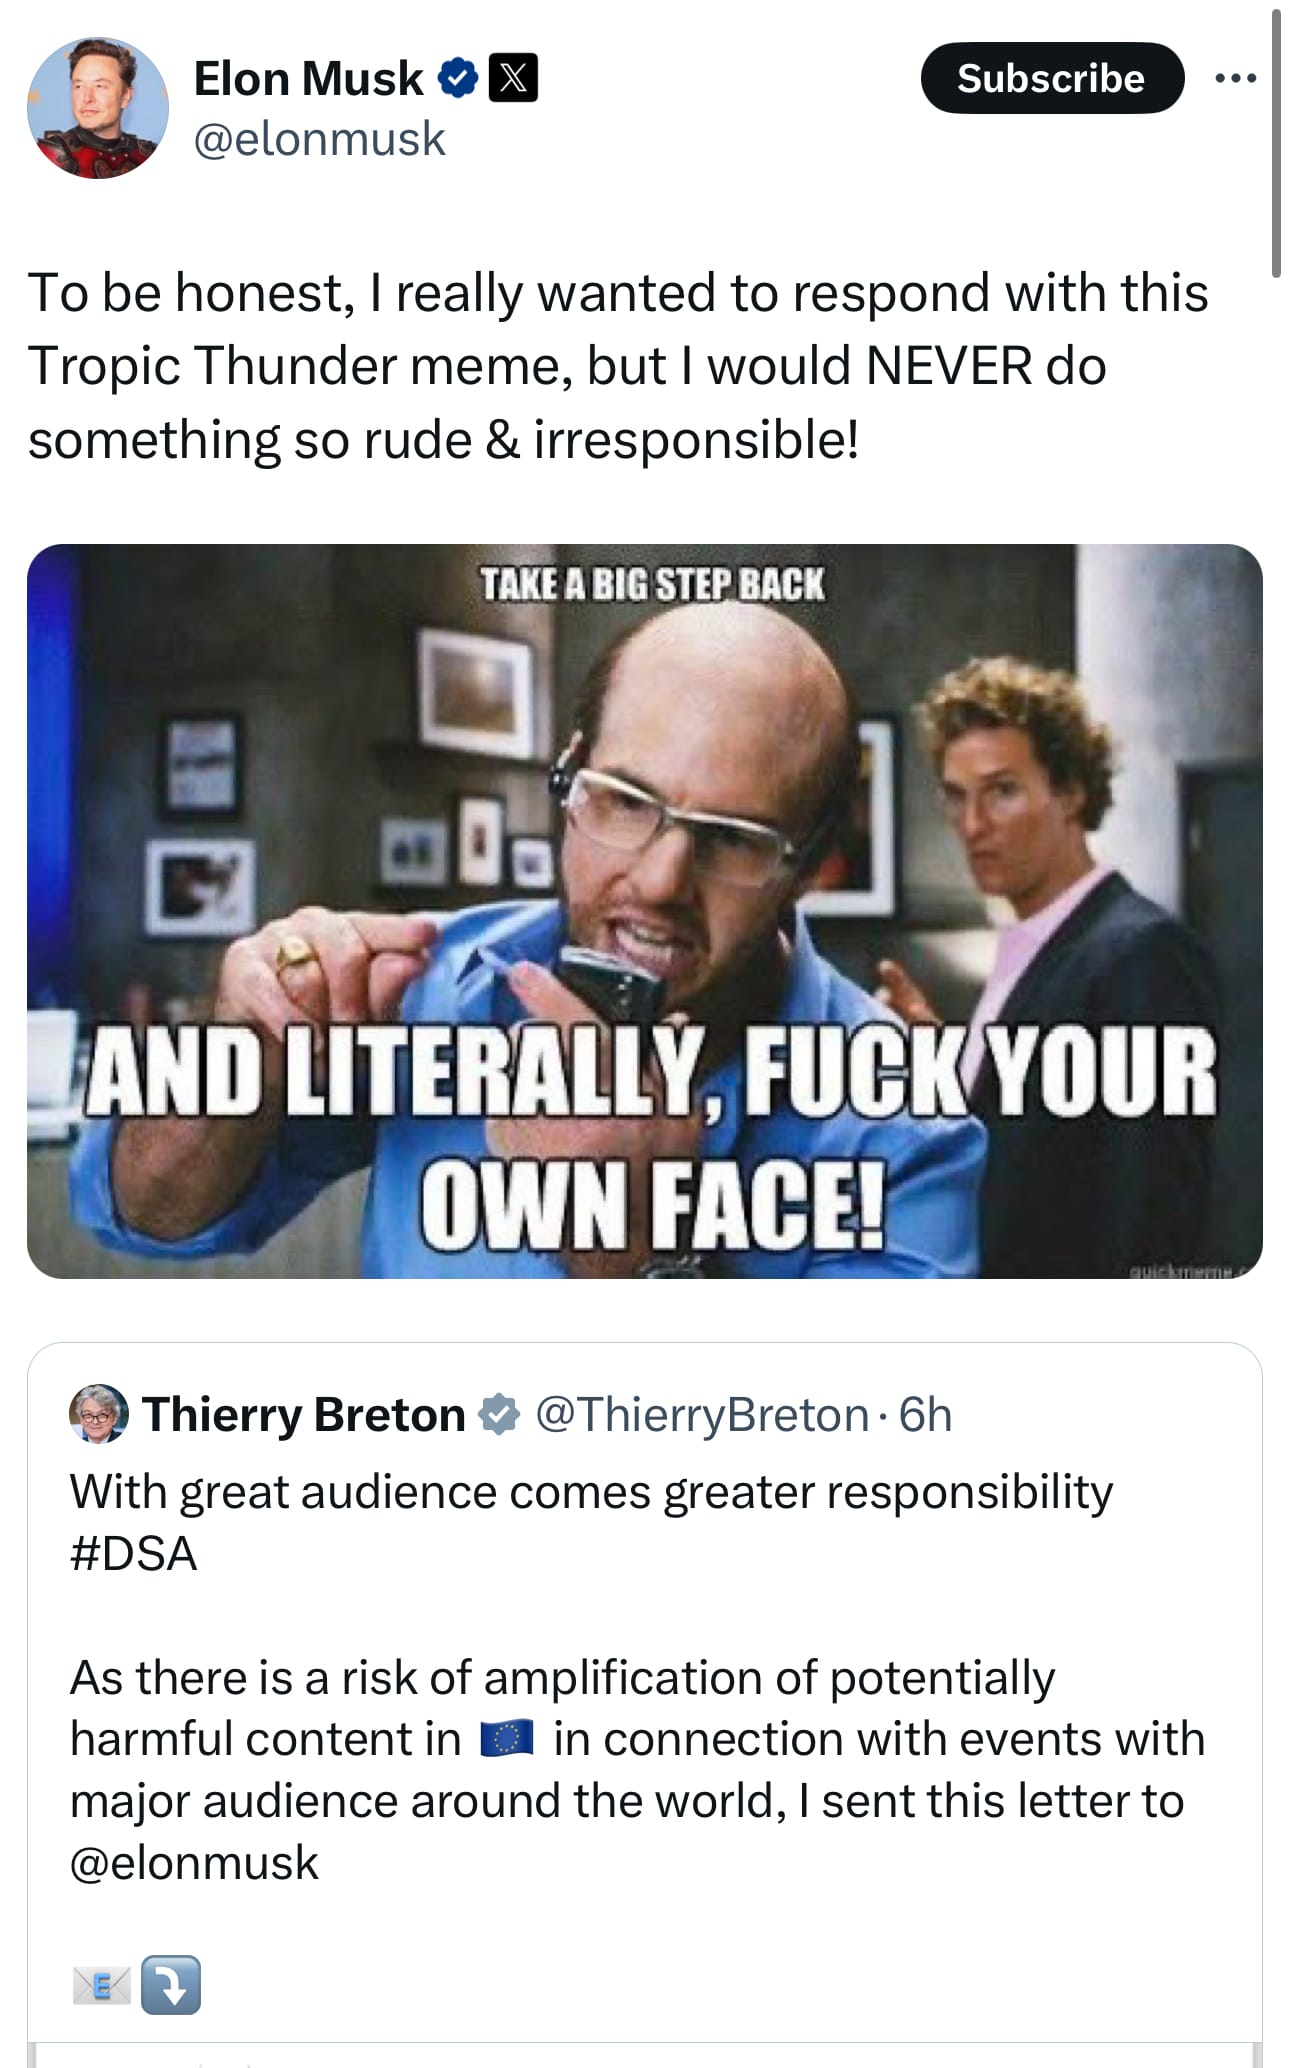Open the @ThierryBreton handle
The width and height of the screenshot is (1290, 2068).
[x=702, y=1414]
